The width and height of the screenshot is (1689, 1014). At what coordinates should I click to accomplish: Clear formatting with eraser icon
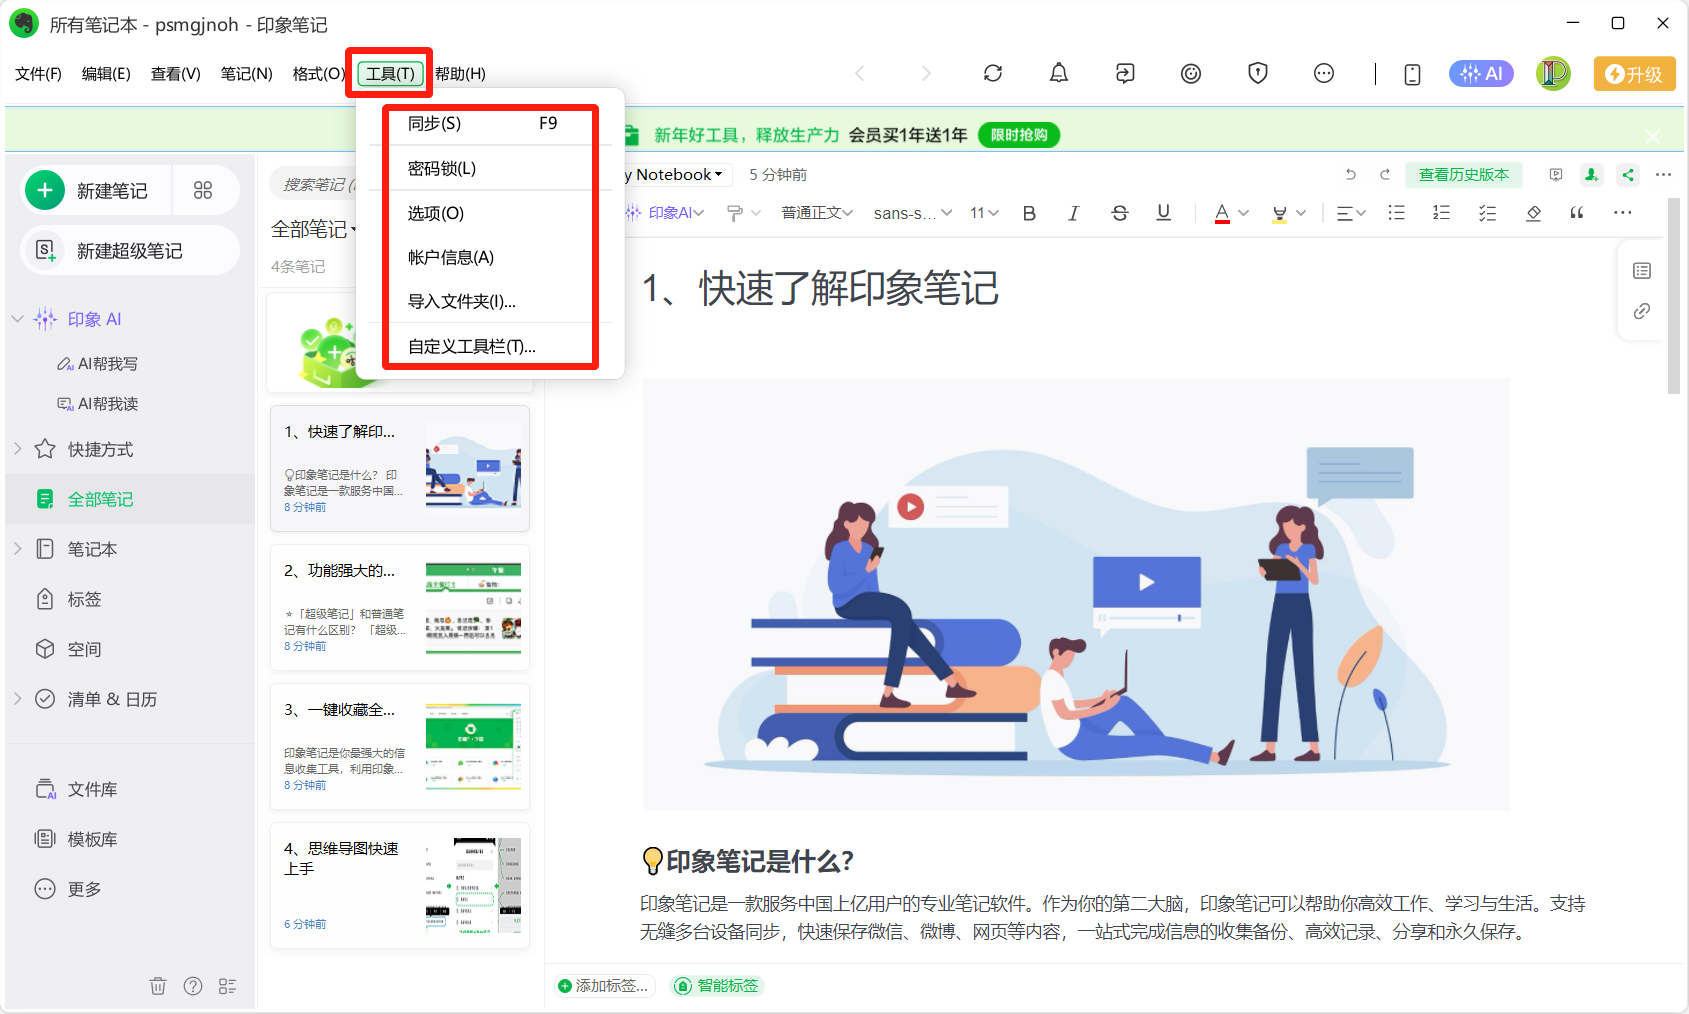pos(1533,213)
